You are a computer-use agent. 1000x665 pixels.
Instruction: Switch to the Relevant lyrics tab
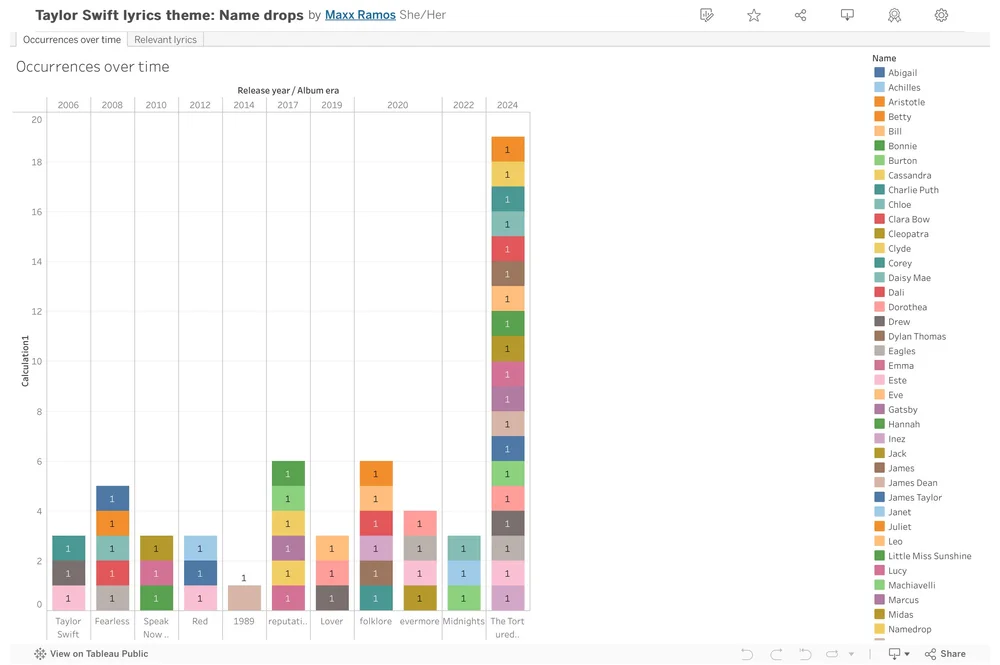point(165,39)
